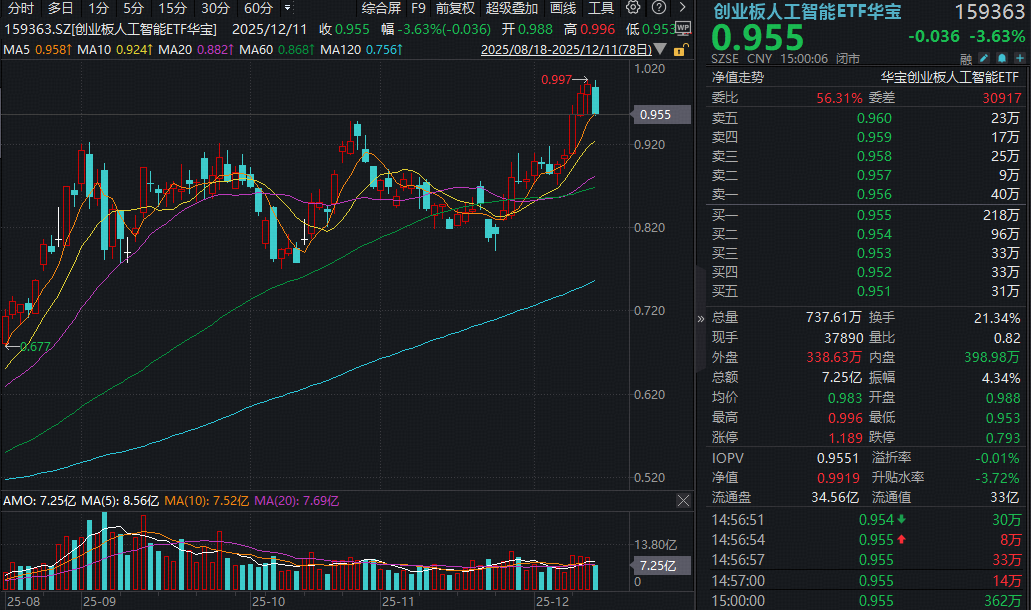Click the 0.955 price marker on axis

pyautogui.click(x=658, y=115)
